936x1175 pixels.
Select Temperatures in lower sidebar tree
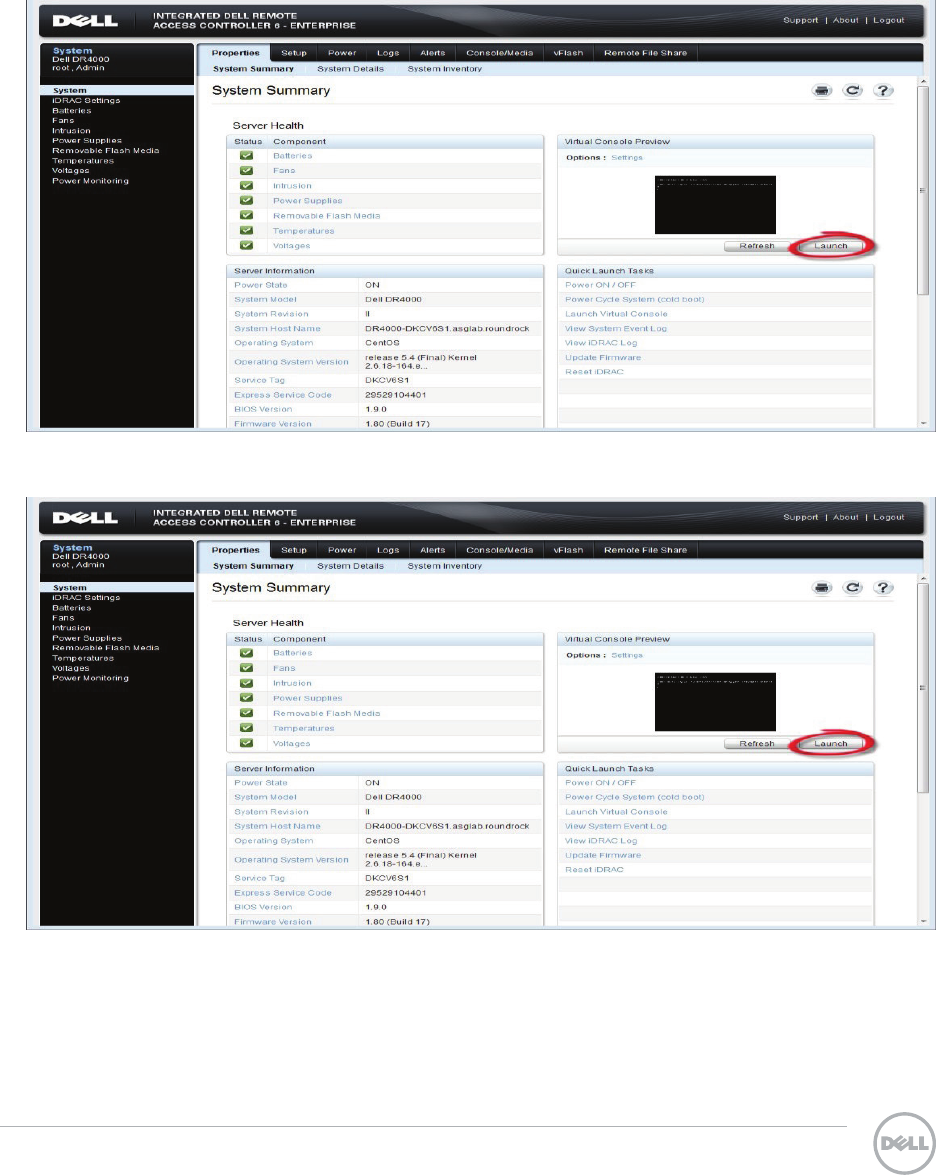pos(82,659)
